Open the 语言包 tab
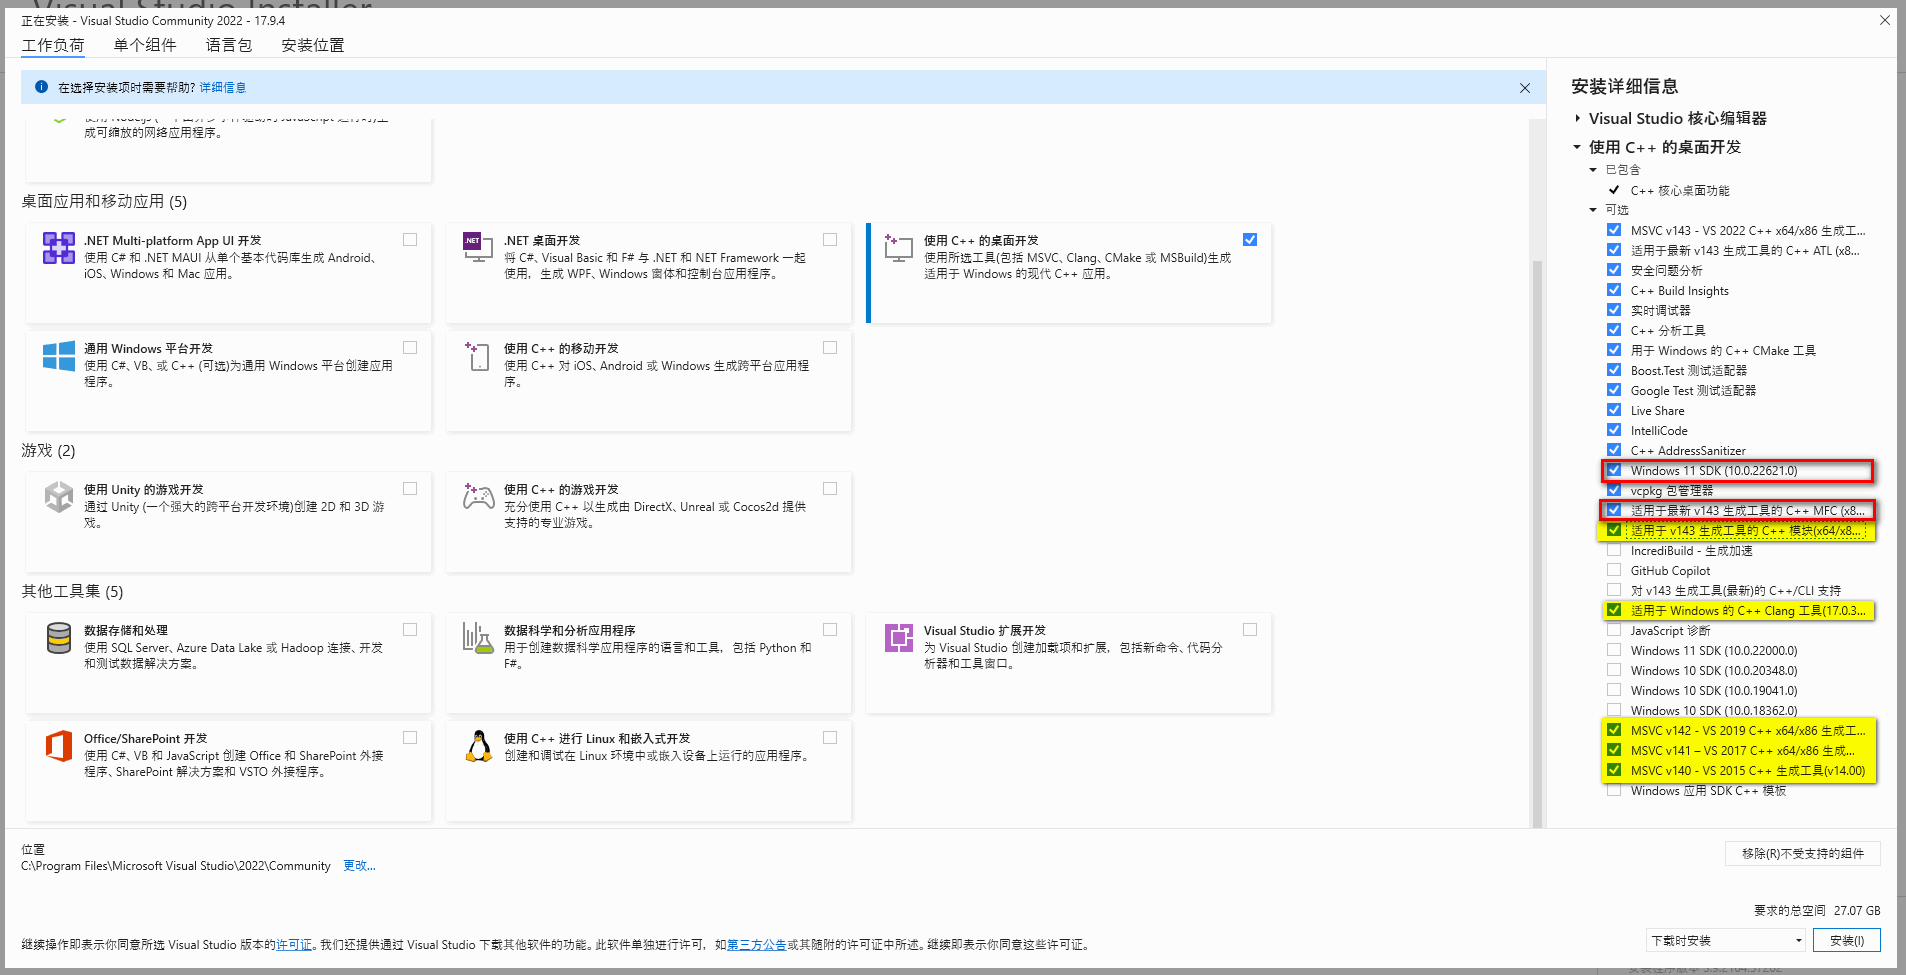This screenshot has height=975, width=1906. (x=228, y=44)
